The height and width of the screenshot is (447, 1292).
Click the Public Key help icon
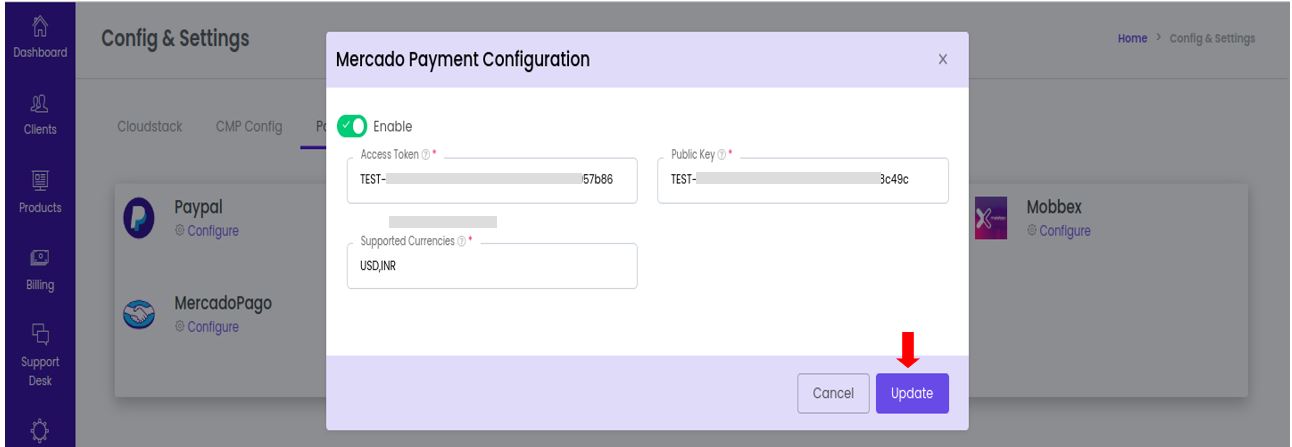[716, 157]
